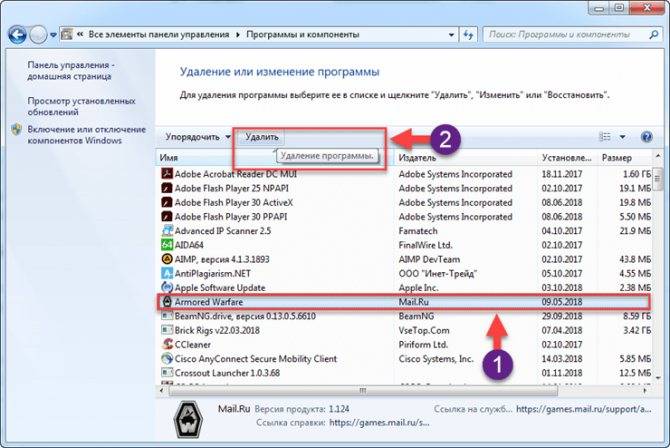Viewport: 670px width, 448px height.
Task: Click the Adobe Flash Player 30 PPAPI icon
Action: pos(167,216)
